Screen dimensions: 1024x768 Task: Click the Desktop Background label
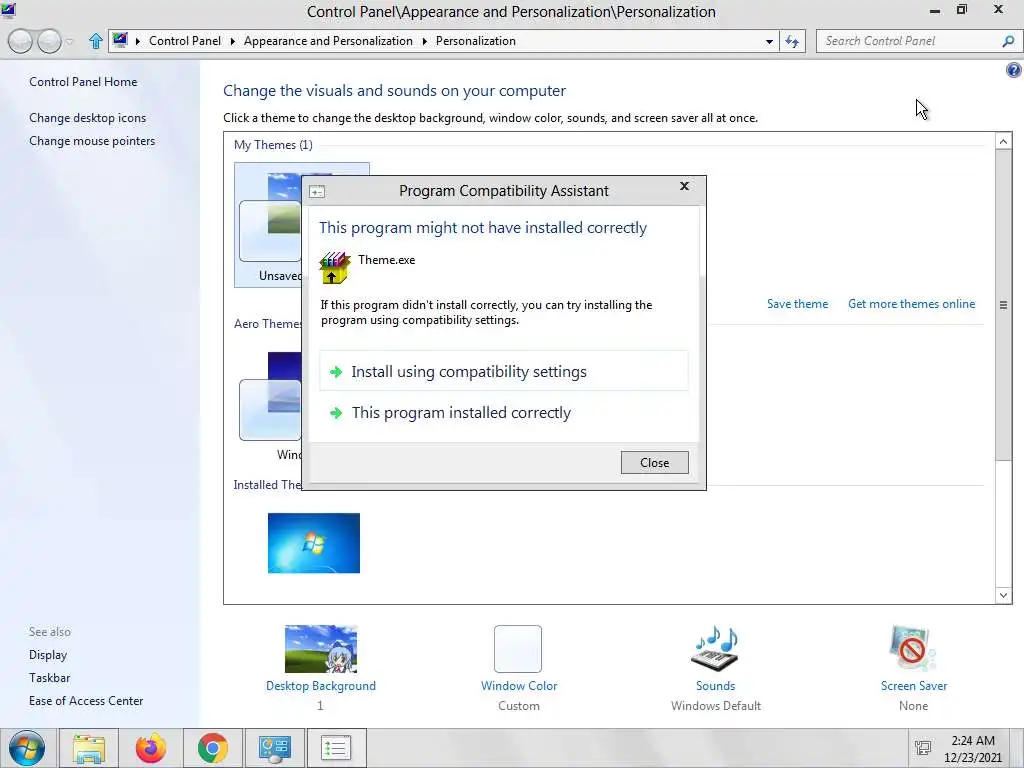[321, 686]
